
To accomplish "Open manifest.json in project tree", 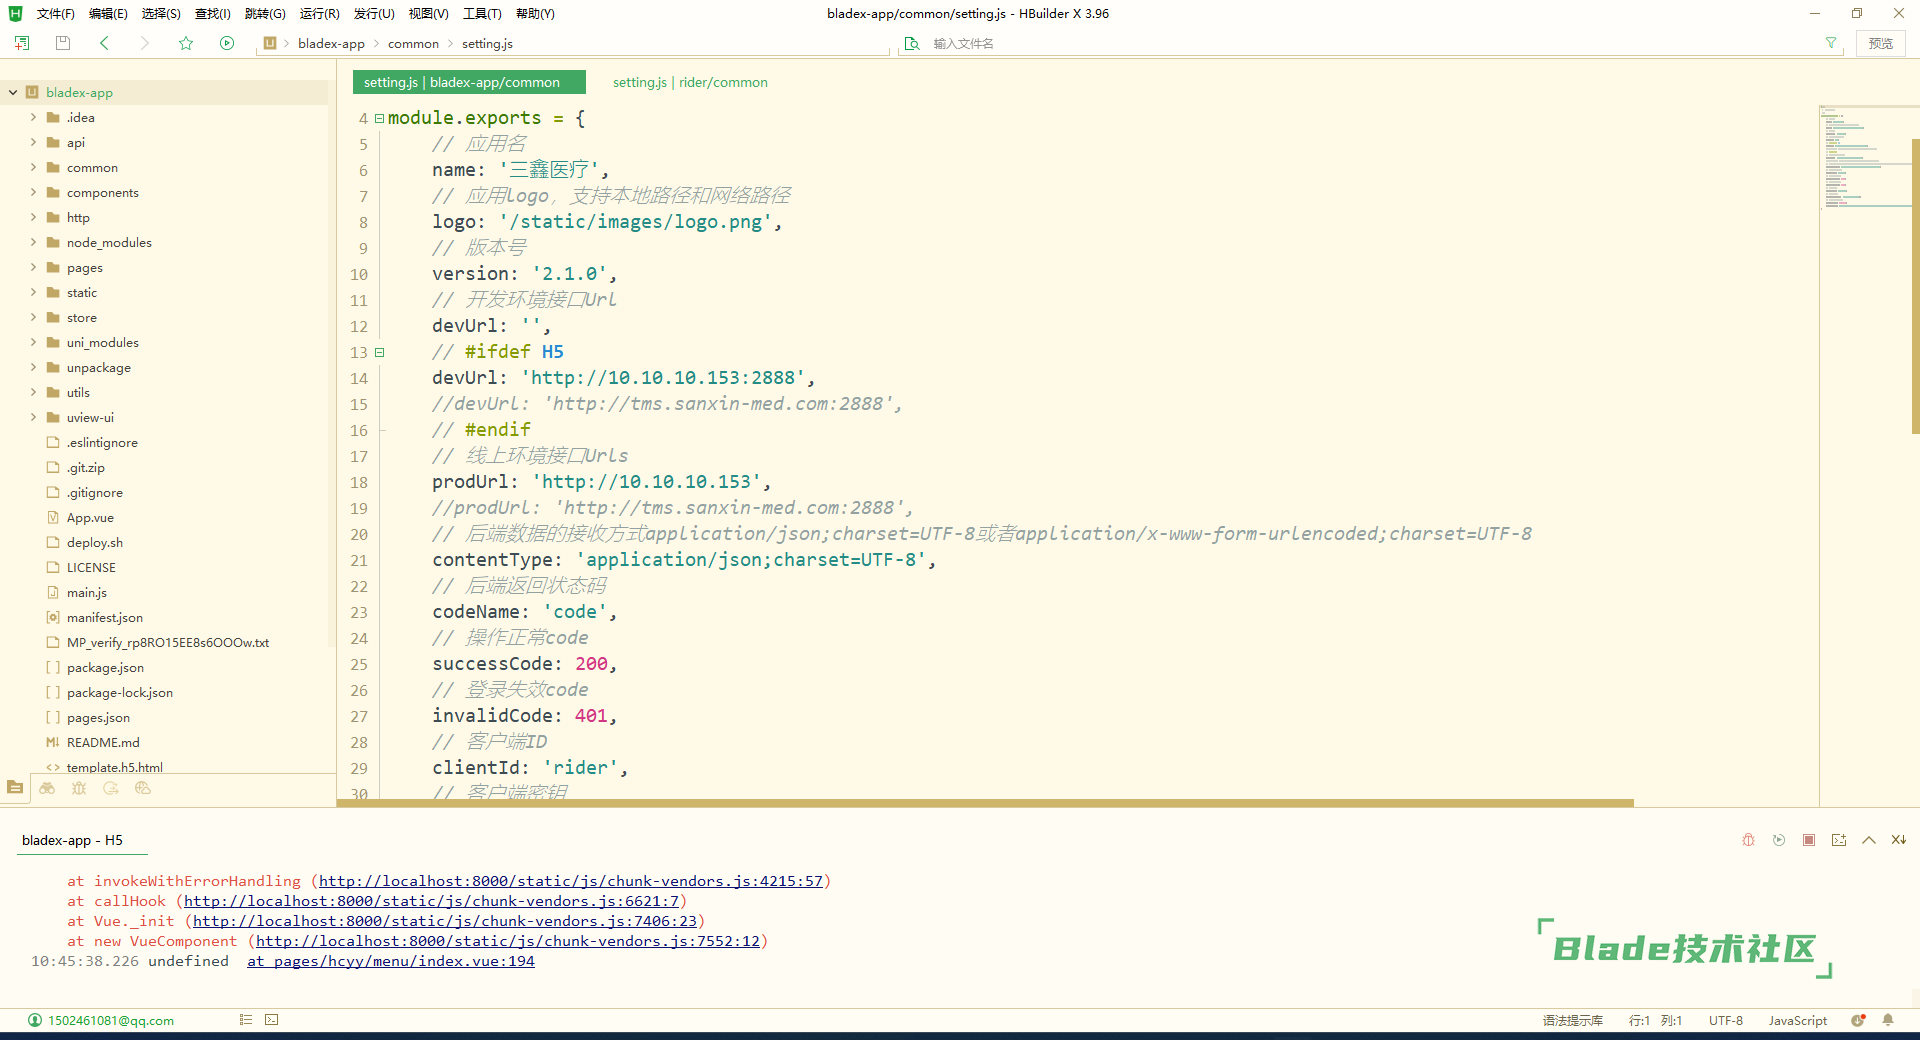I will (105, 617).
